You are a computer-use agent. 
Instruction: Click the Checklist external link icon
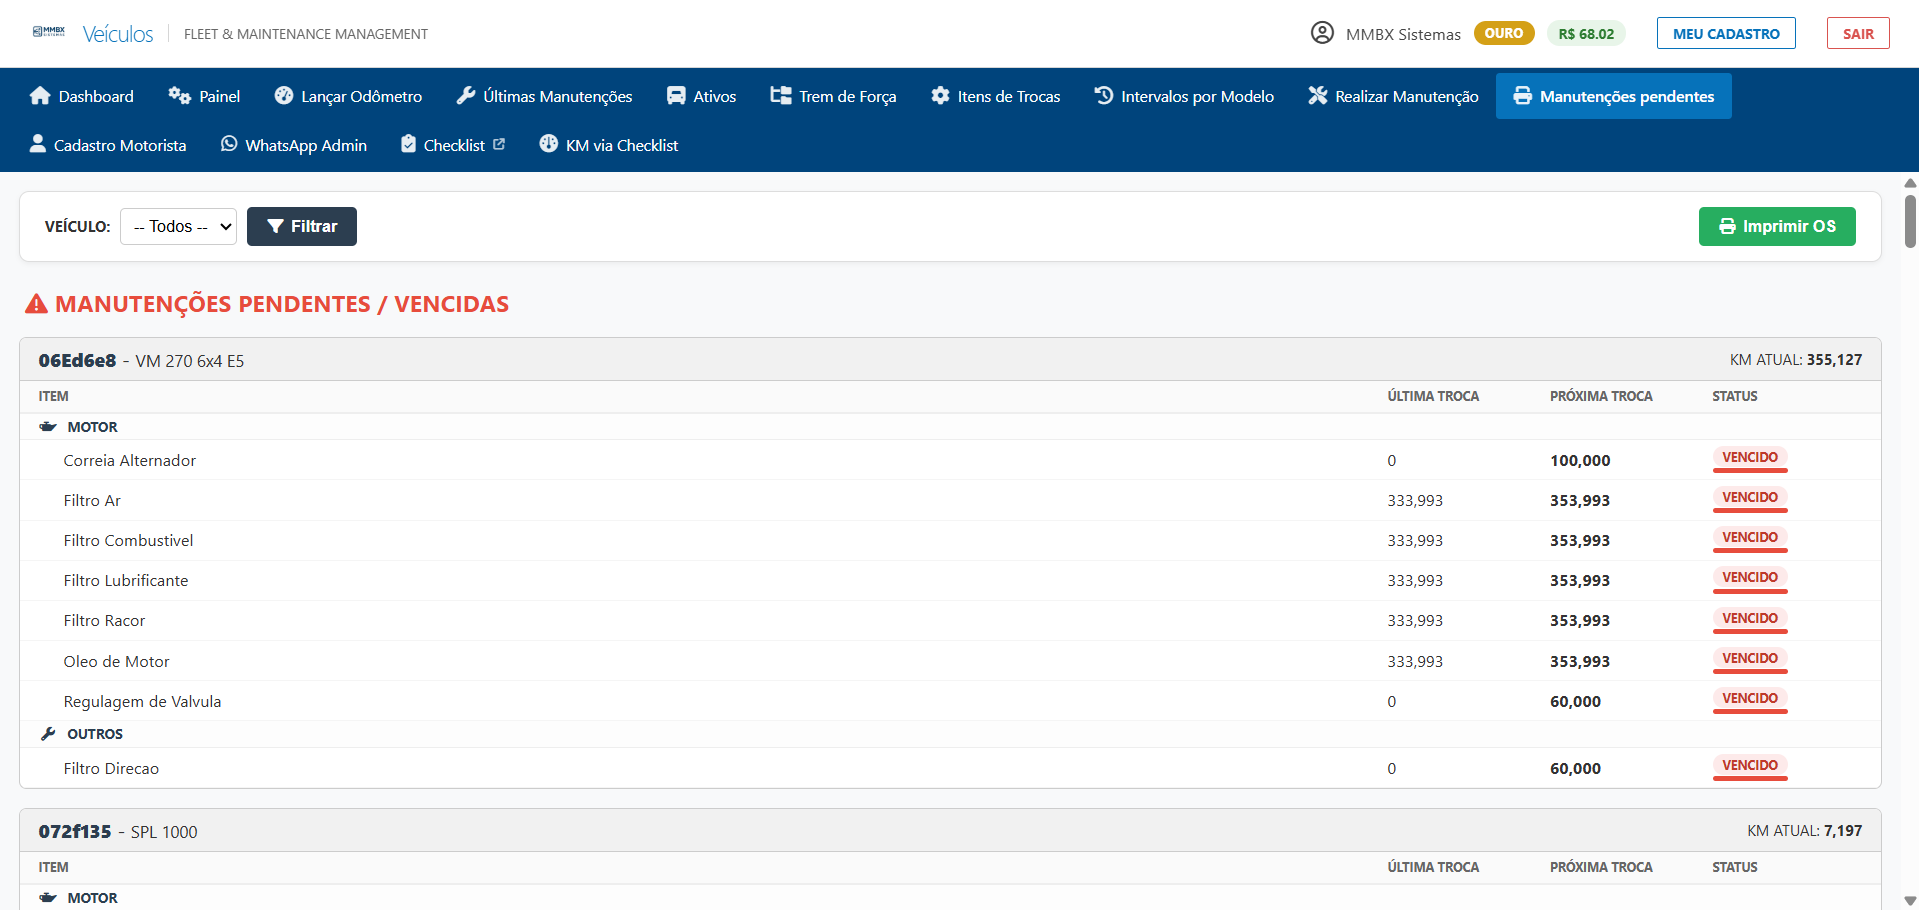499,144
